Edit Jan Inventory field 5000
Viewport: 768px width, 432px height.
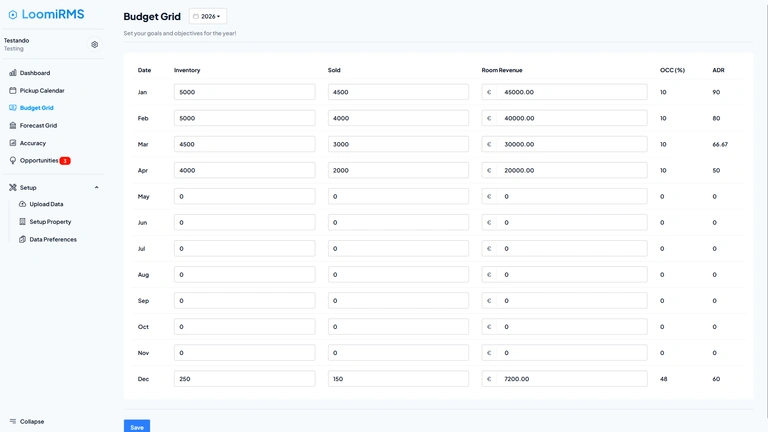pos(244,92)
